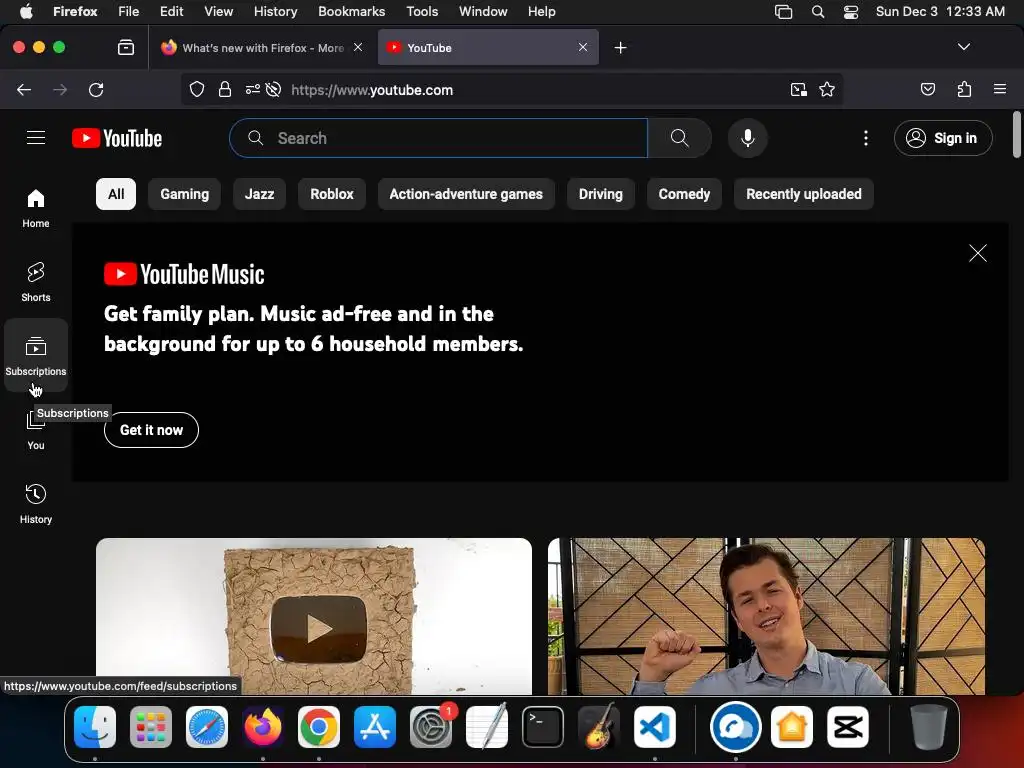The height and width of the screenshot is (768, 1024).
Task: Click the search magnifier button
Action: [x=680, y=138]
